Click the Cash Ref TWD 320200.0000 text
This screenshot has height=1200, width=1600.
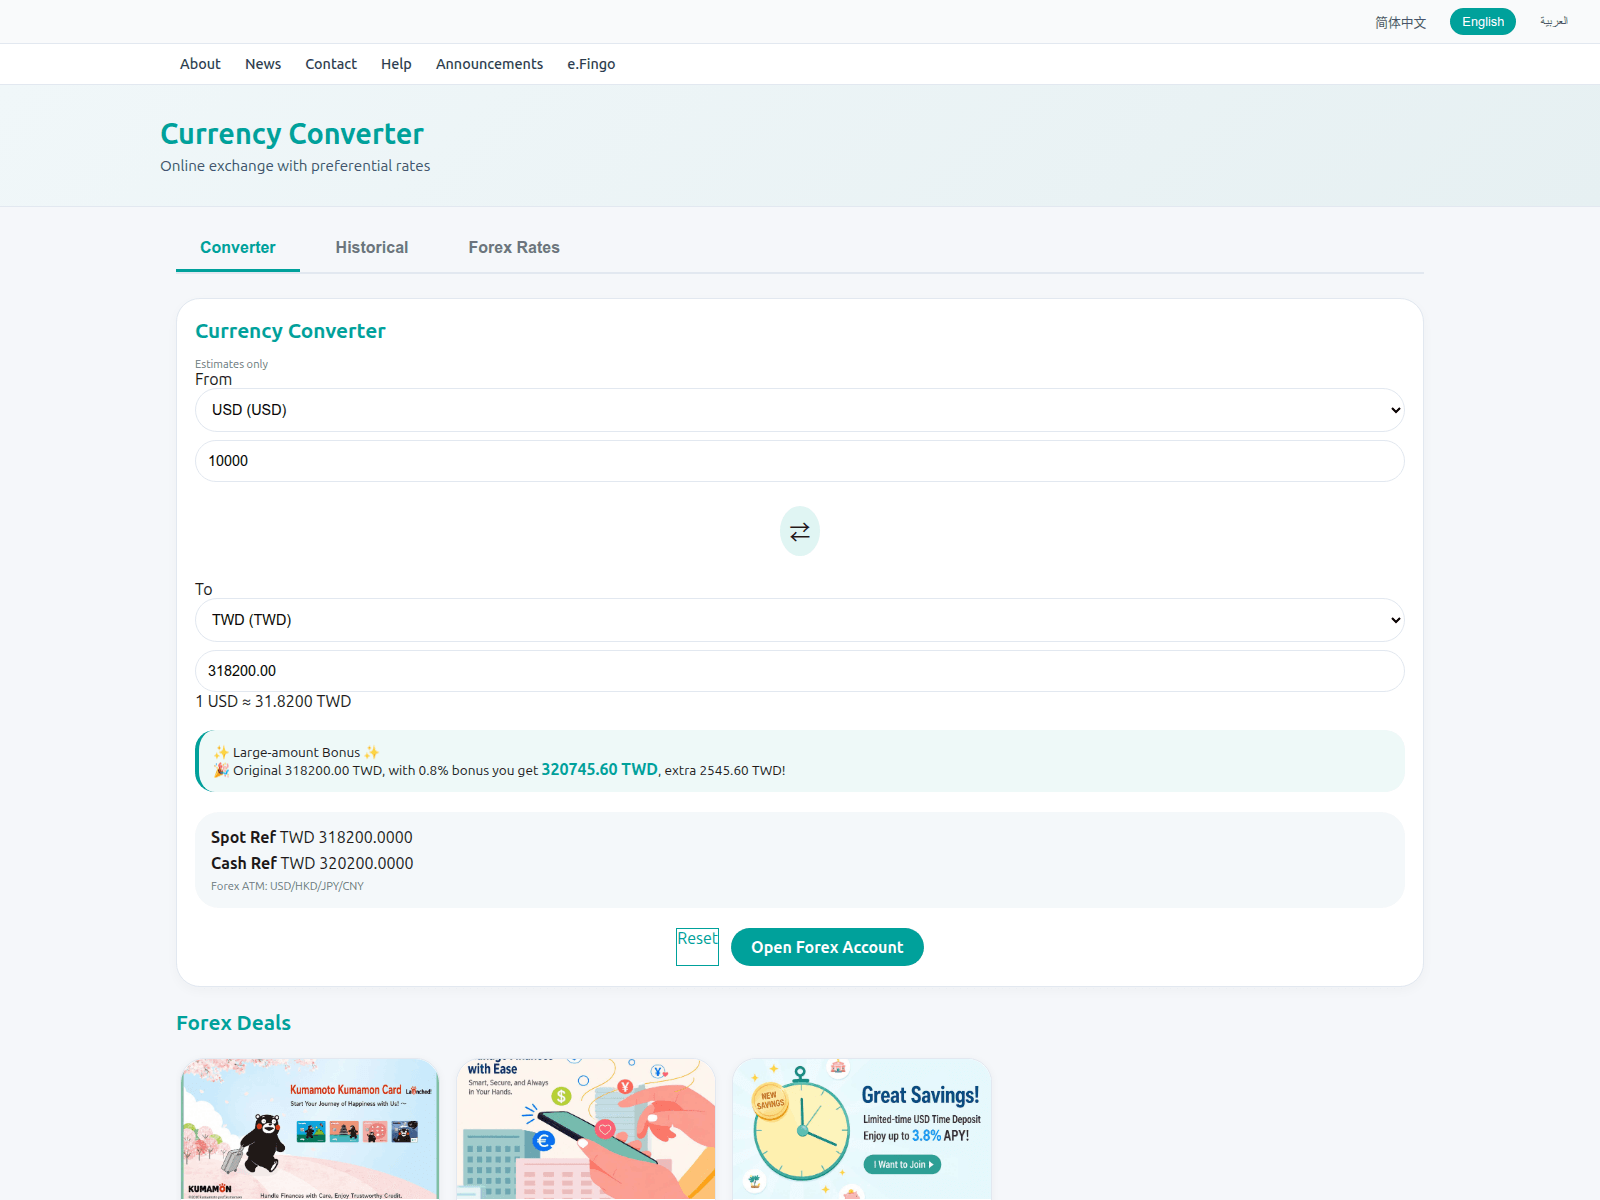(312, 863)
